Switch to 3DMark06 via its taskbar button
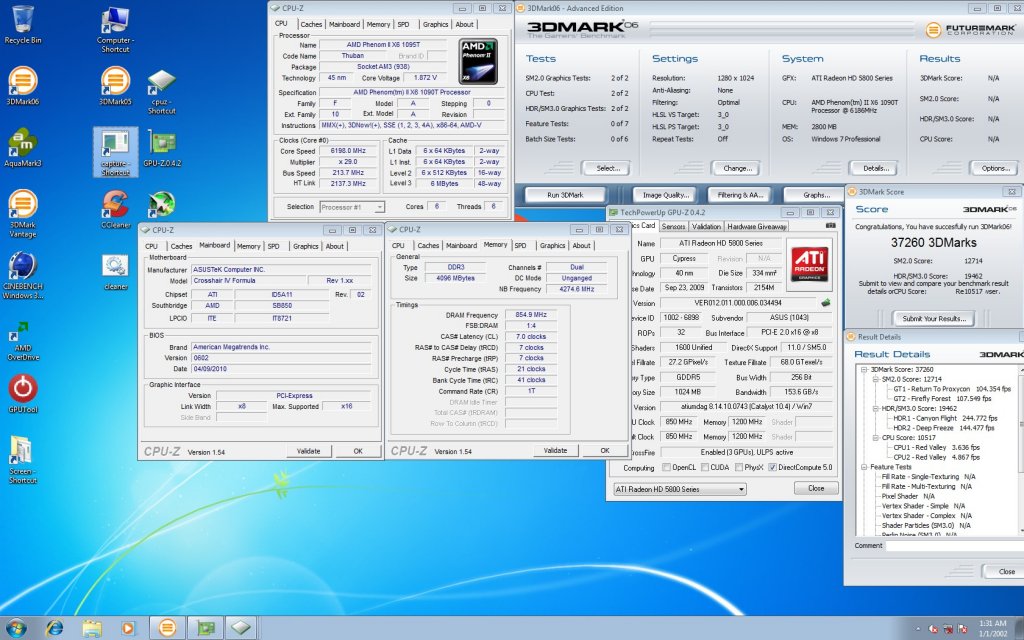Screen dimensions: 1024x640 pos(167,628)
